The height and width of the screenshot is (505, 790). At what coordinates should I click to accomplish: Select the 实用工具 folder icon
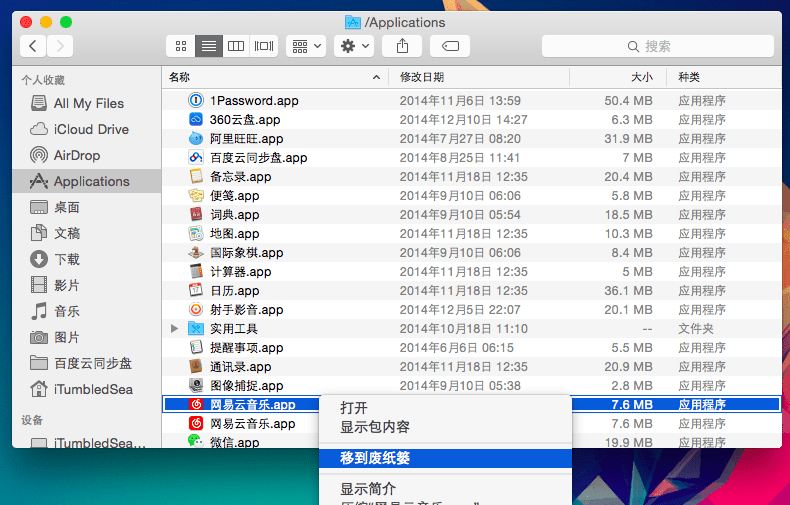[x=195, y=329]
